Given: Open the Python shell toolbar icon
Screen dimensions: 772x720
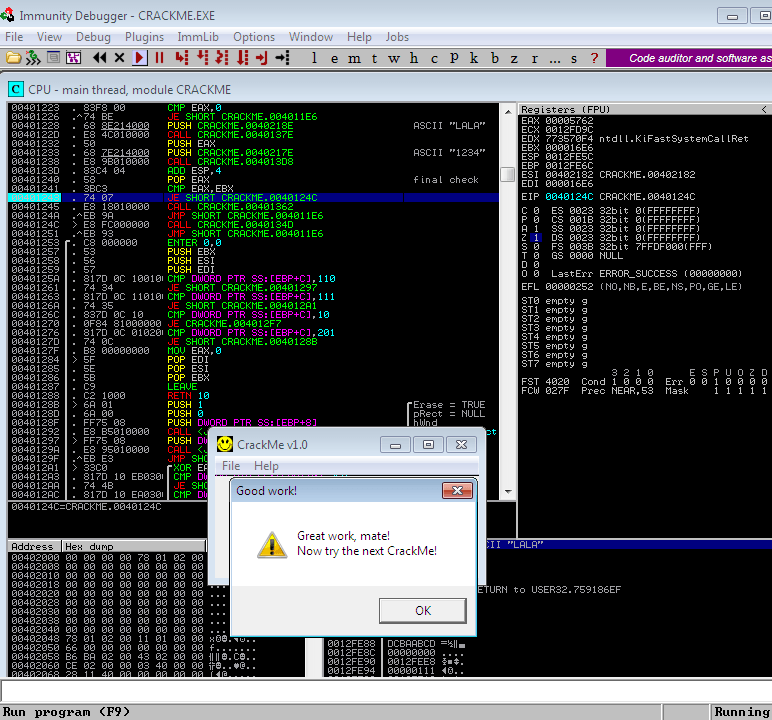Looking at the screenshot, I should 33,58.
